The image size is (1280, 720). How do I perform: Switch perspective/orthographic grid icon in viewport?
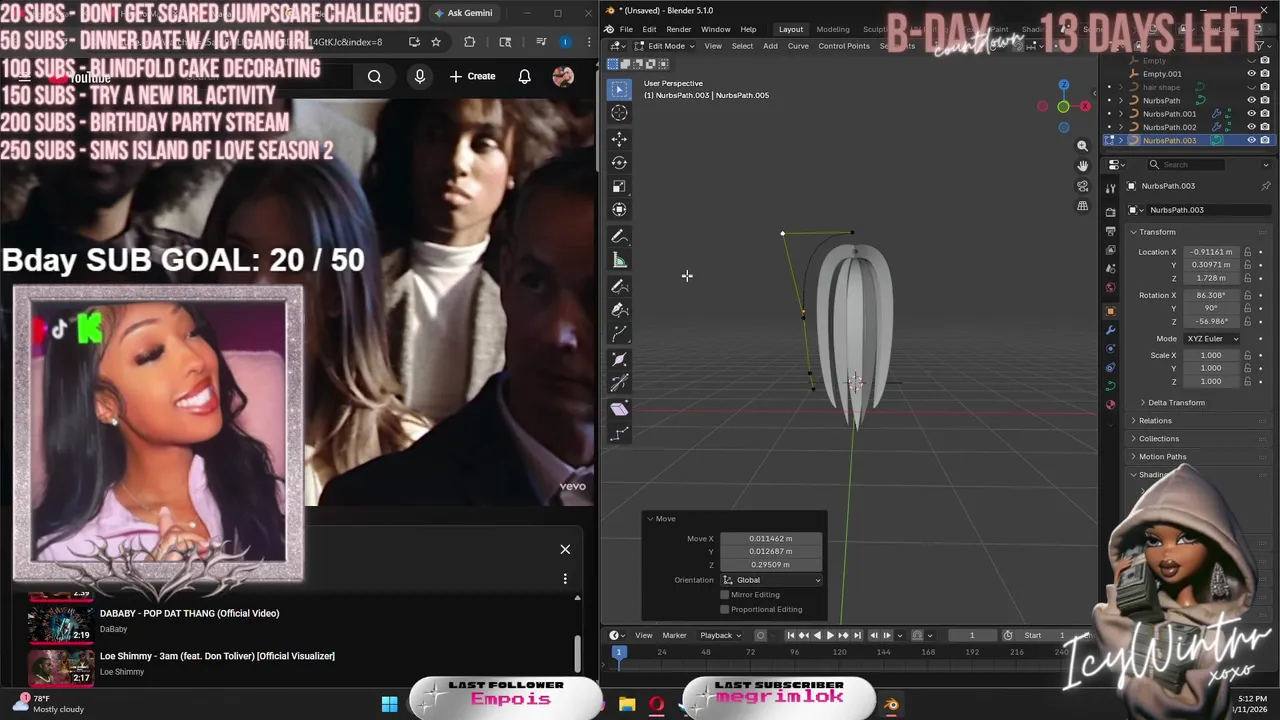tap(1082, 206)
